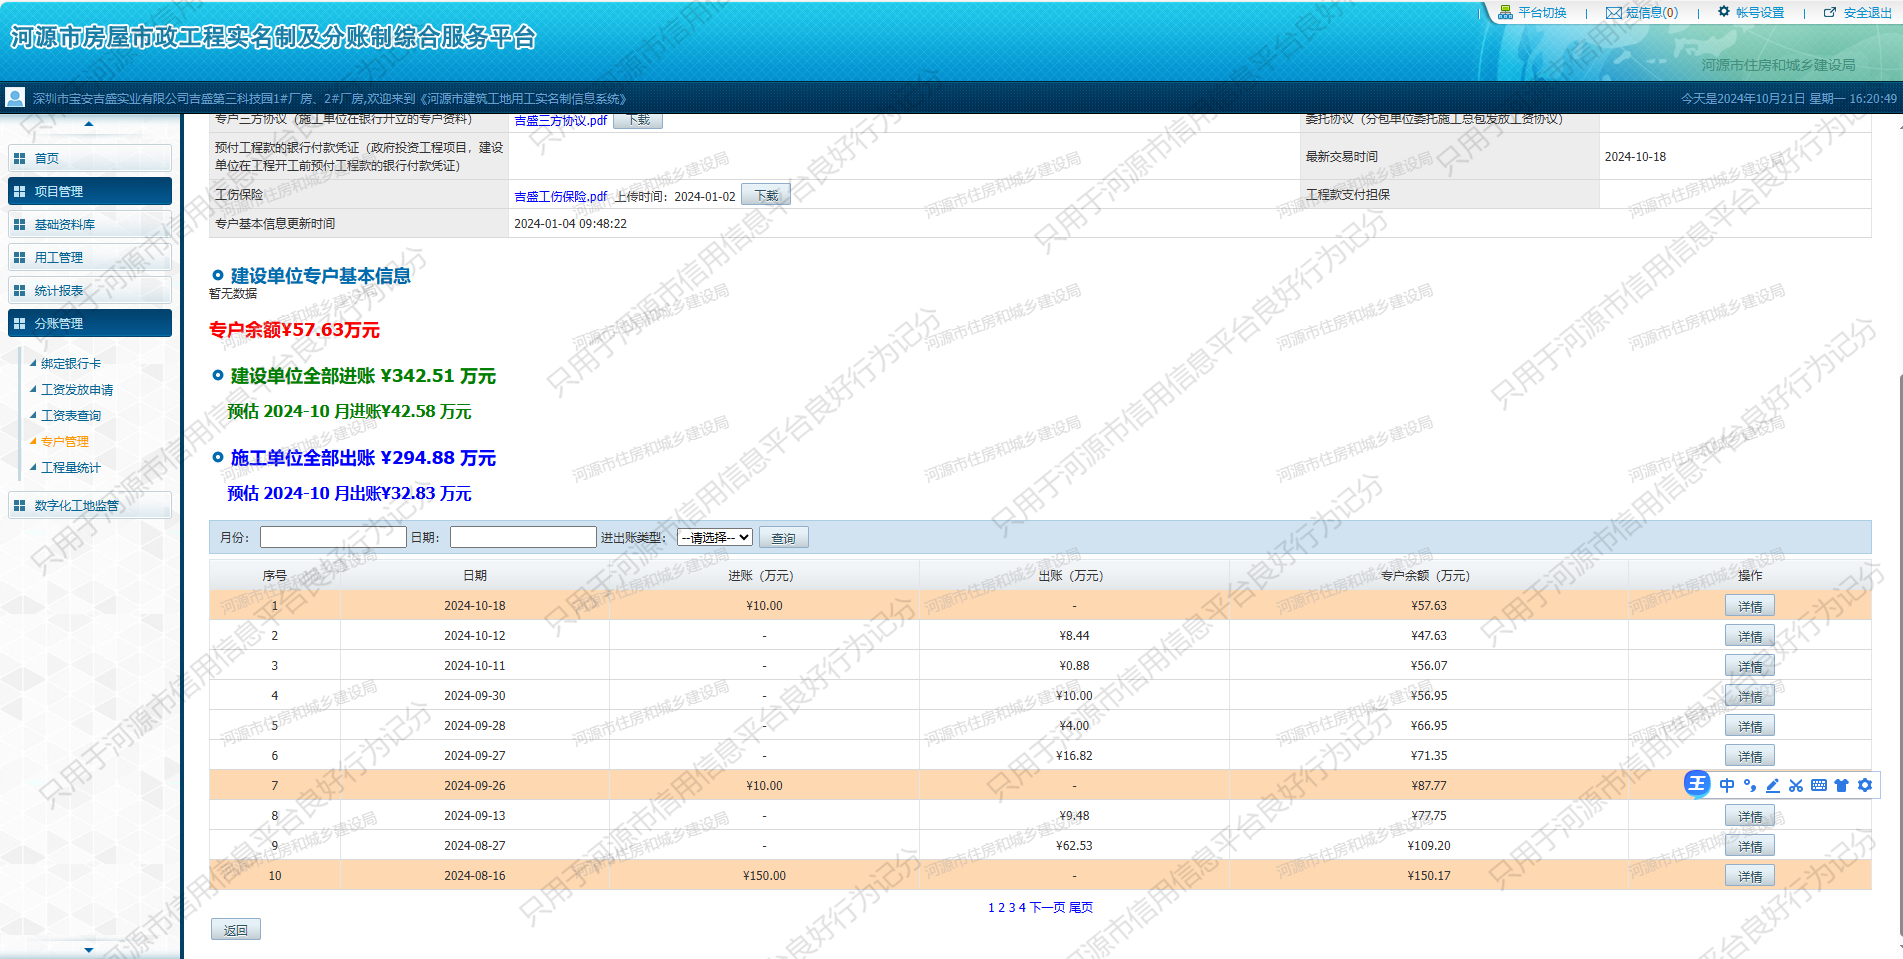Click the IME logo icon
The image size is (1903, 959).
(x=1697, y=784)
